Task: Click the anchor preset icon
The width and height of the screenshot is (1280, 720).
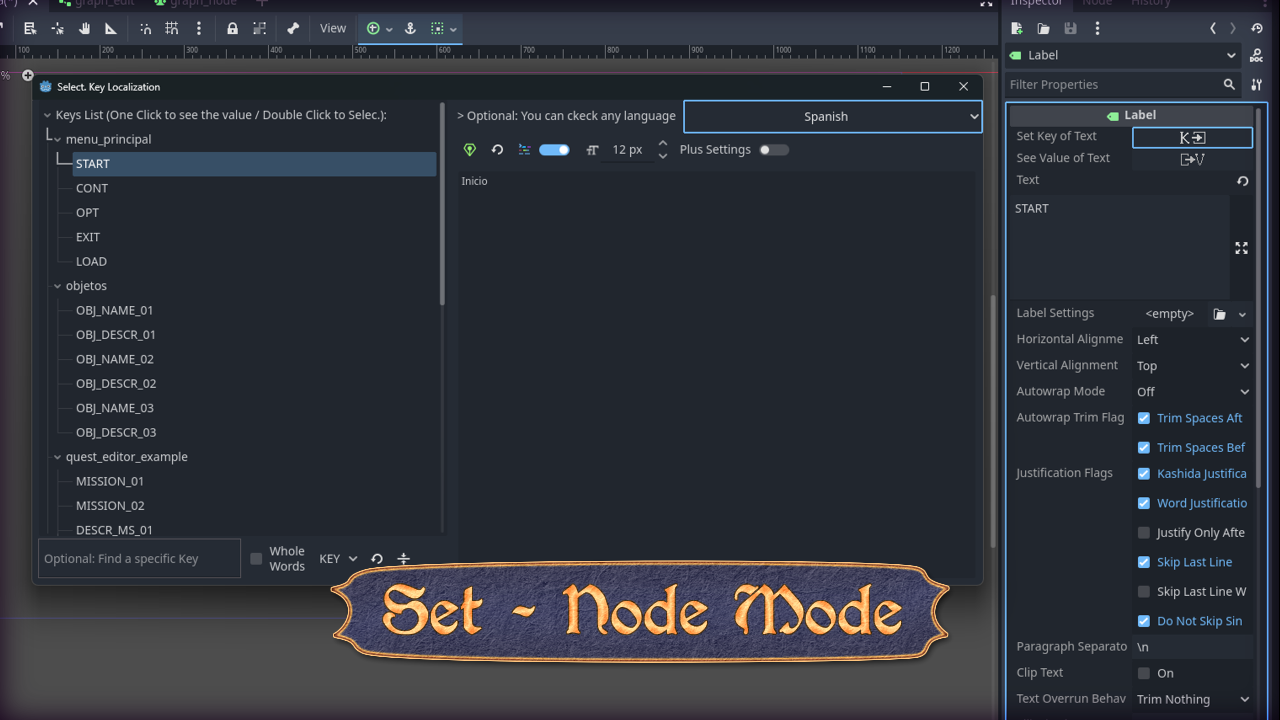Action: point(410,29)
